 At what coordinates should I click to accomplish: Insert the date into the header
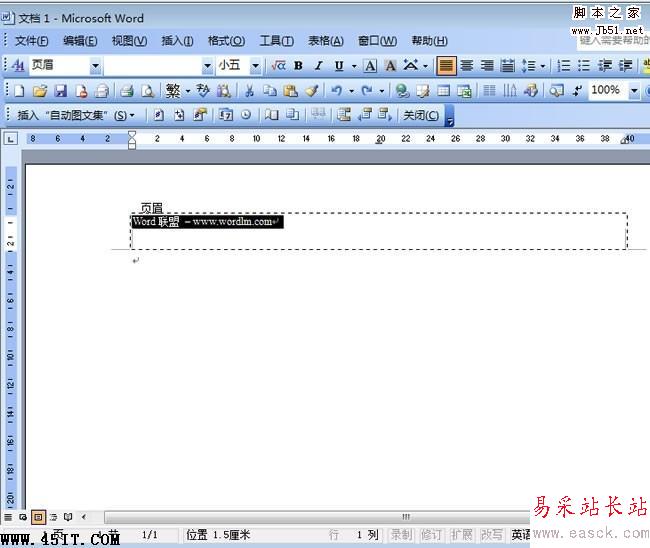click(226, 115)
